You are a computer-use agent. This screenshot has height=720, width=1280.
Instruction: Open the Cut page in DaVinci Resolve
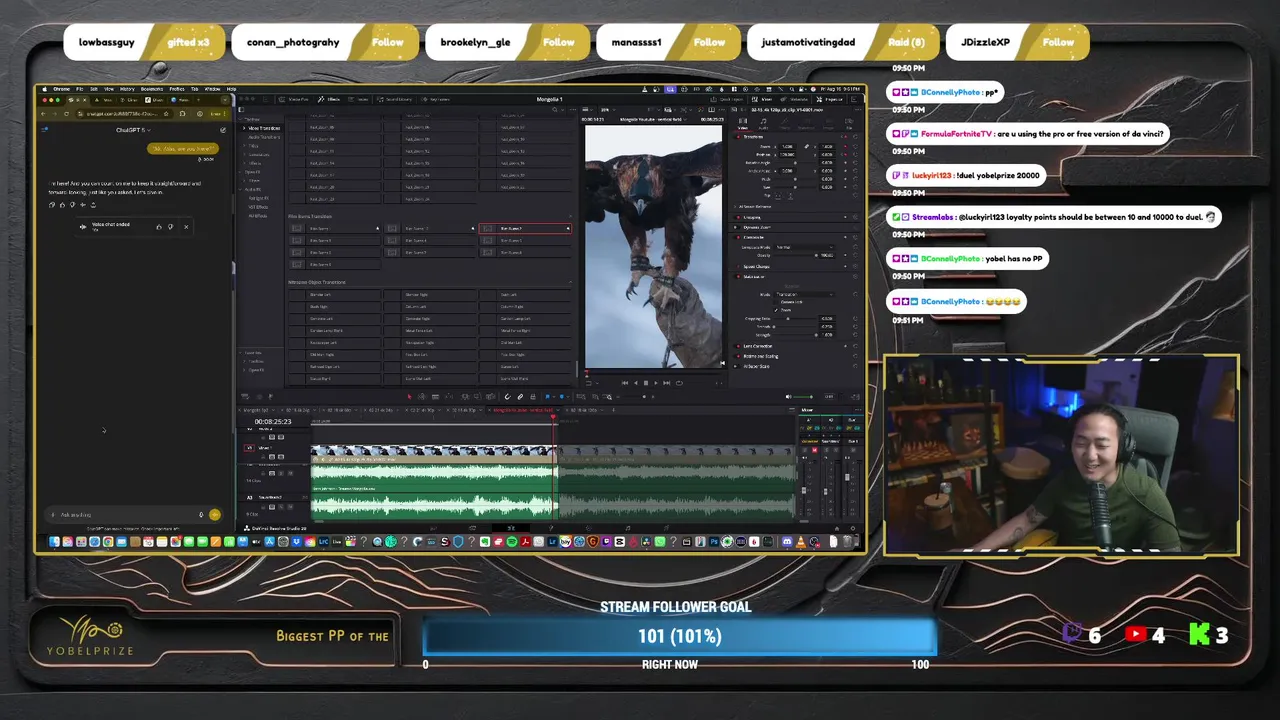(472, 528)
